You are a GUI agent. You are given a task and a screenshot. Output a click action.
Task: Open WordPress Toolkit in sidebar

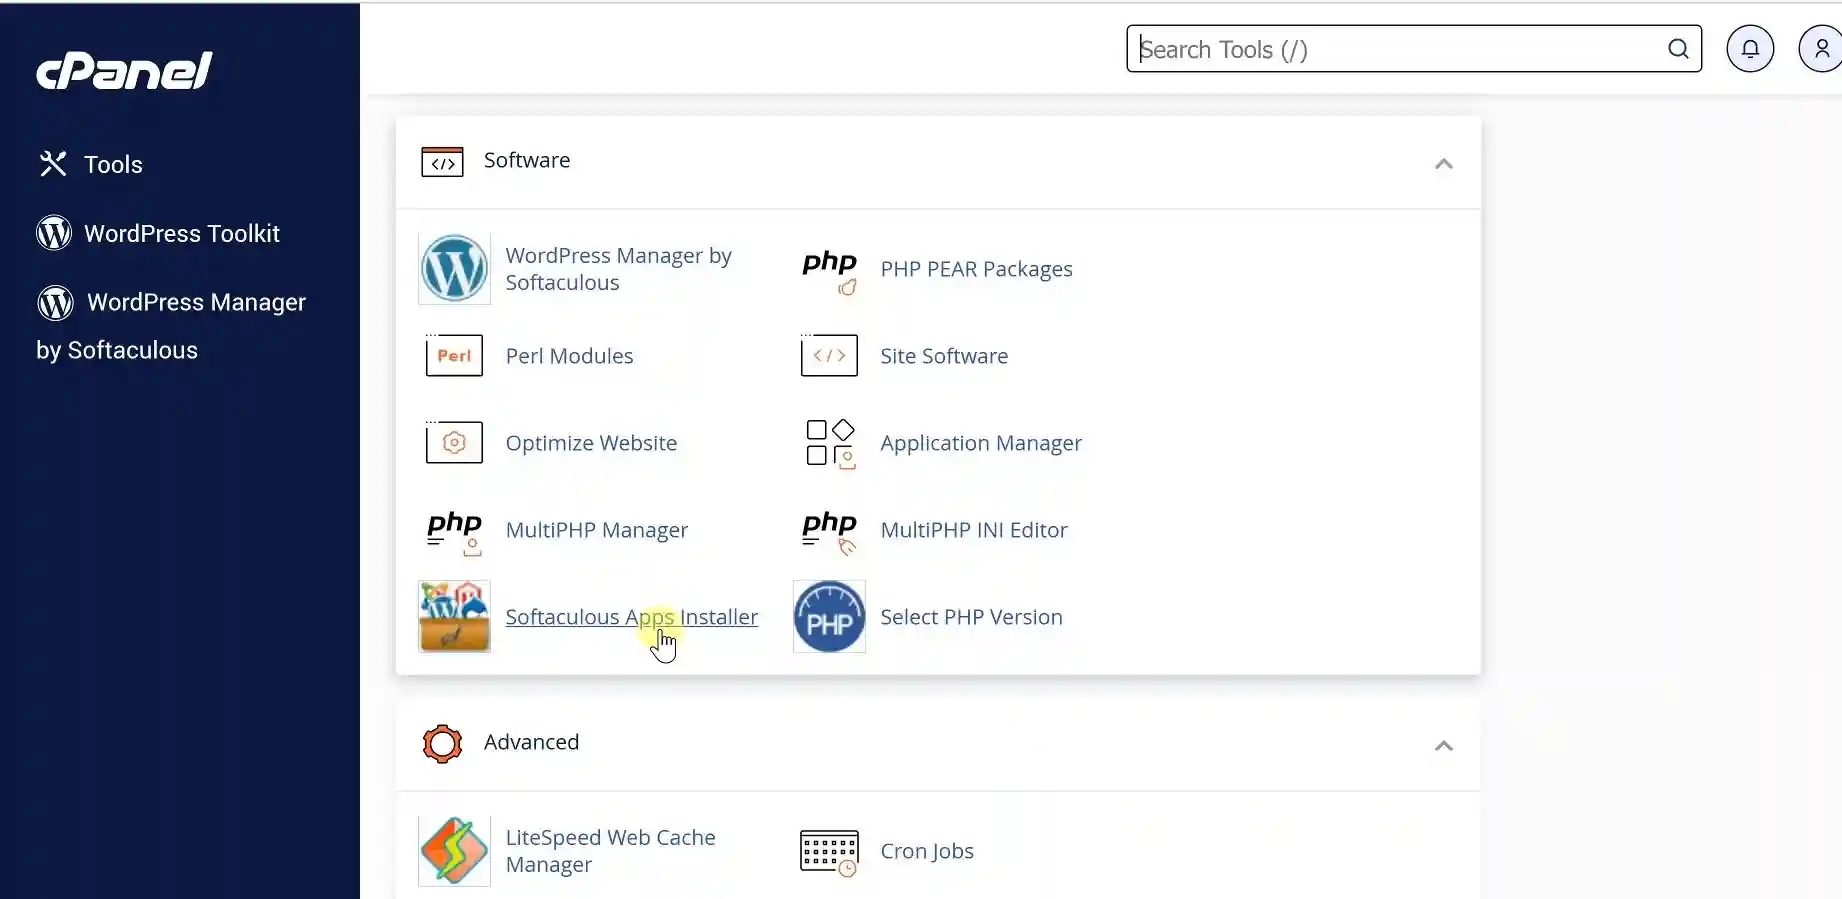(182, 233)
